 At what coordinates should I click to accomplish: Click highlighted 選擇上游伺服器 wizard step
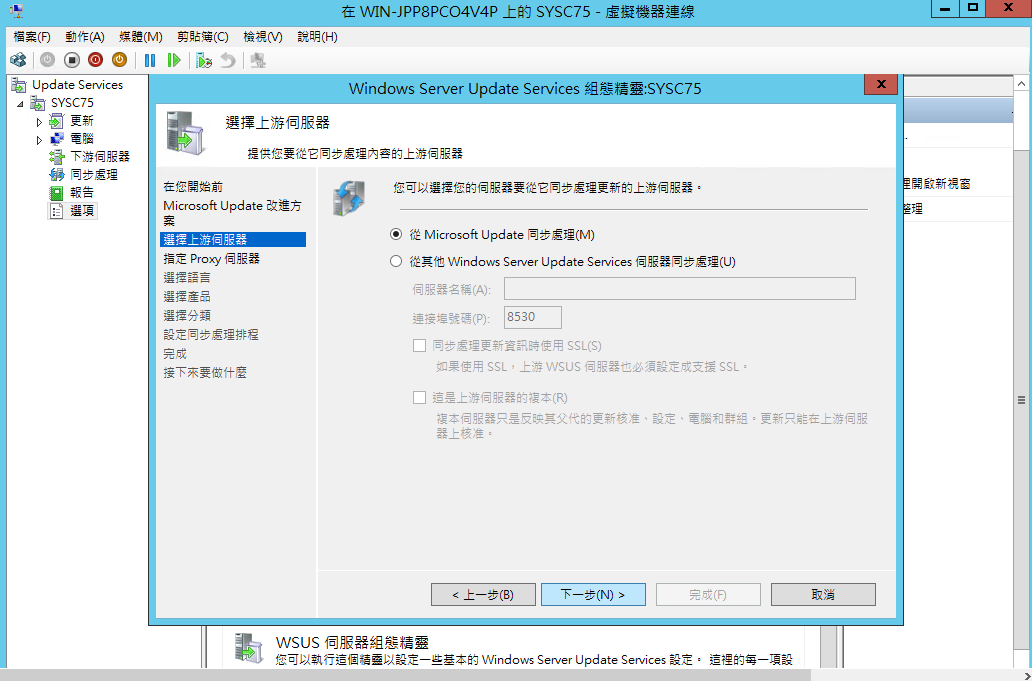pos(233,240)
